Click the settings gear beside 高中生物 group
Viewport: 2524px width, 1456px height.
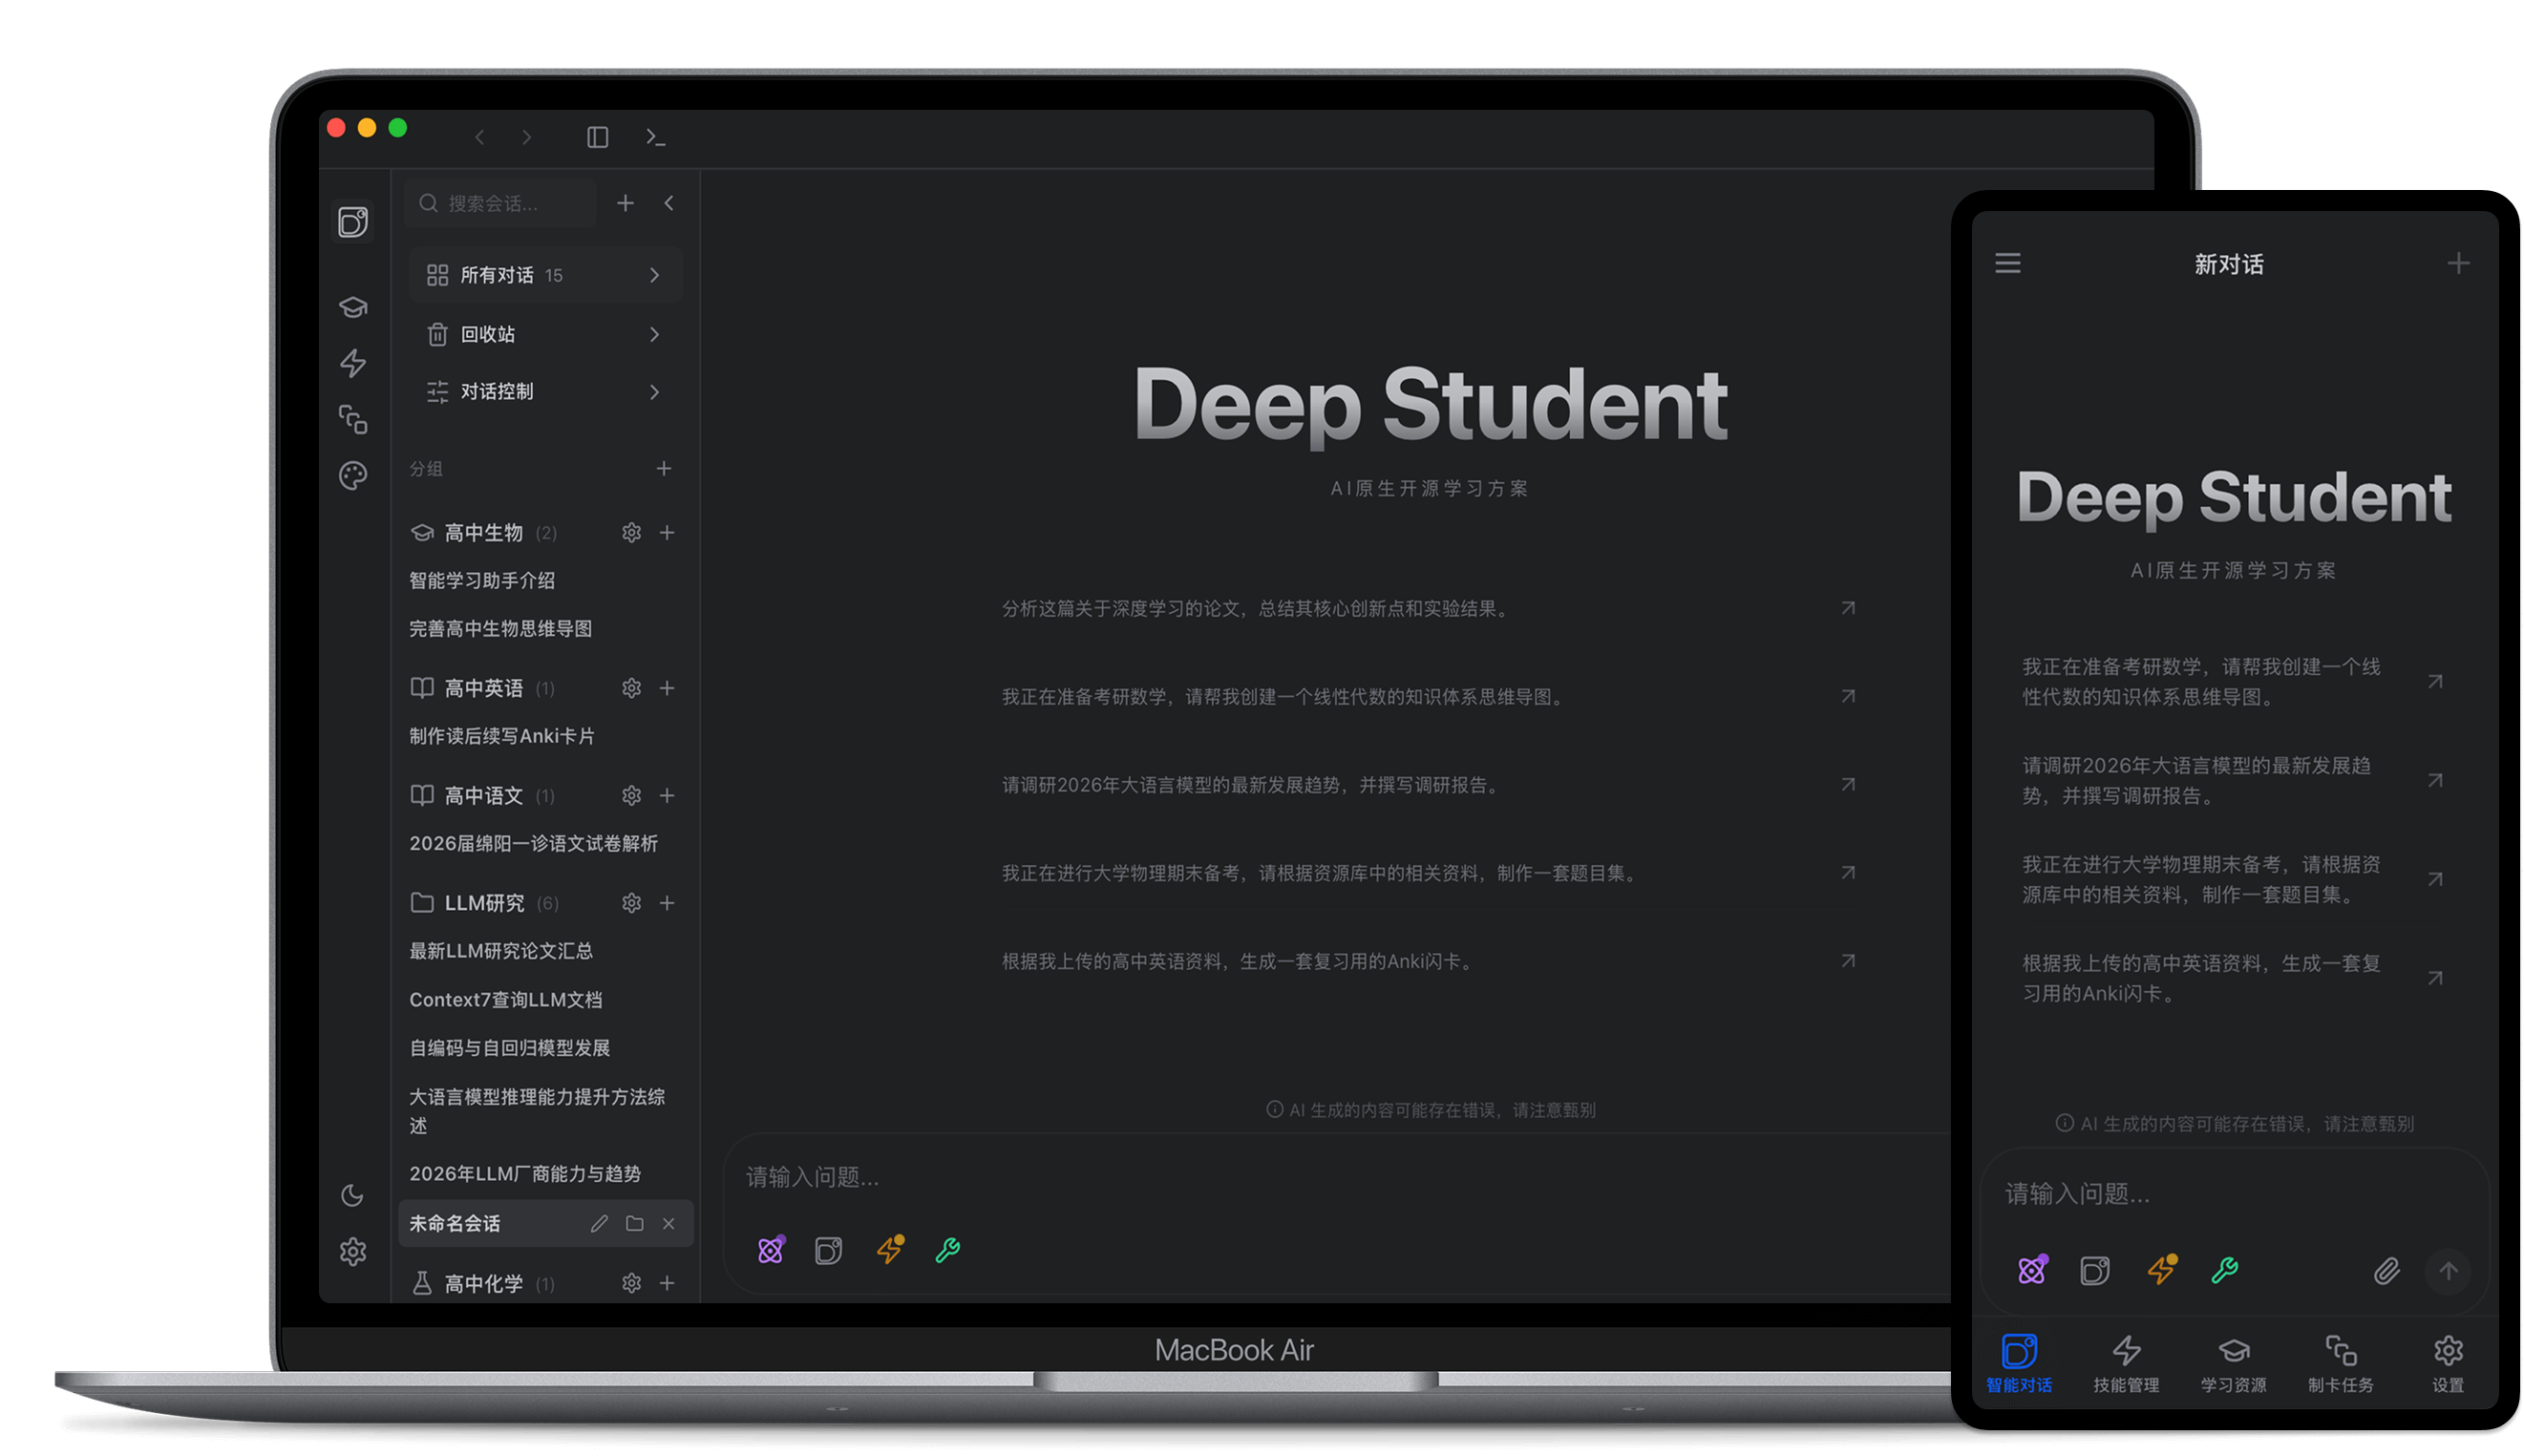point(631,532)
